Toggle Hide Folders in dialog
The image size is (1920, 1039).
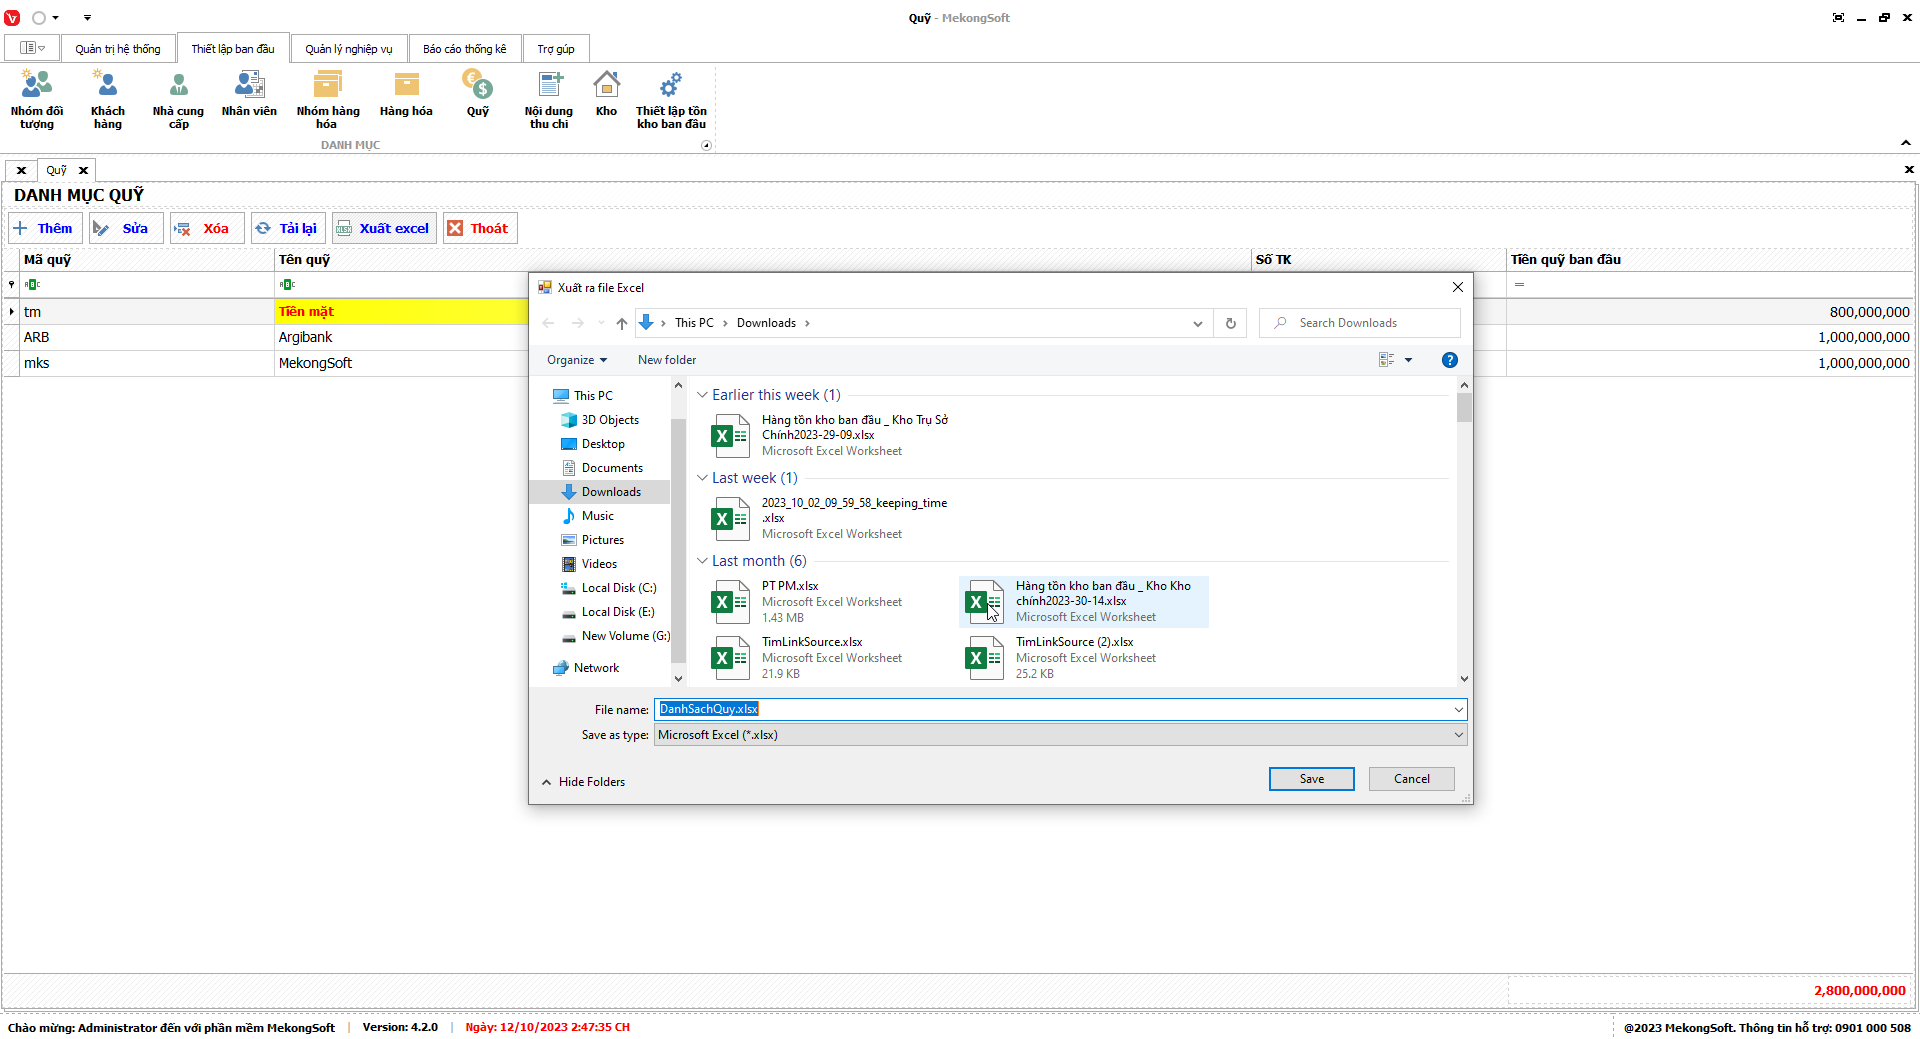[583, 782]
